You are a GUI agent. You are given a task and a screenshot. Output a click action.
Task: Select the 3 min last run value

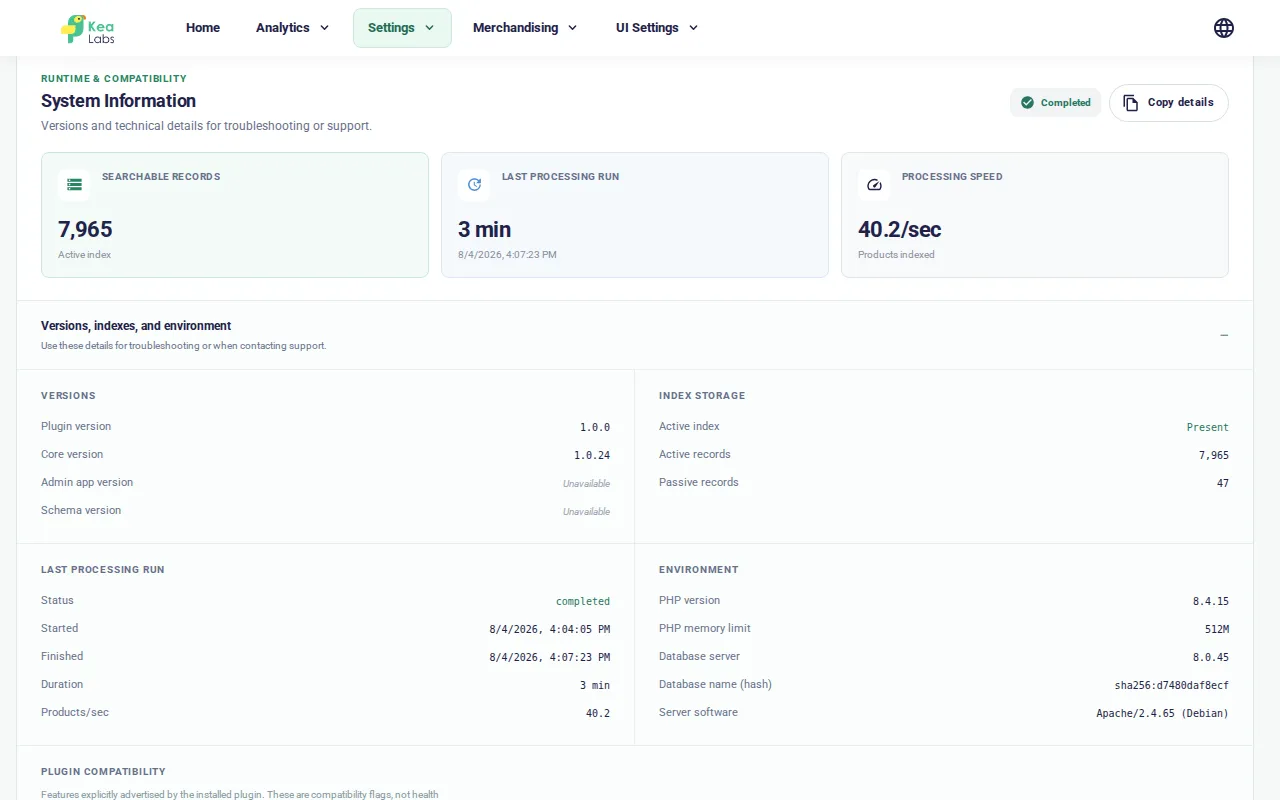click(x=485, y=229)
